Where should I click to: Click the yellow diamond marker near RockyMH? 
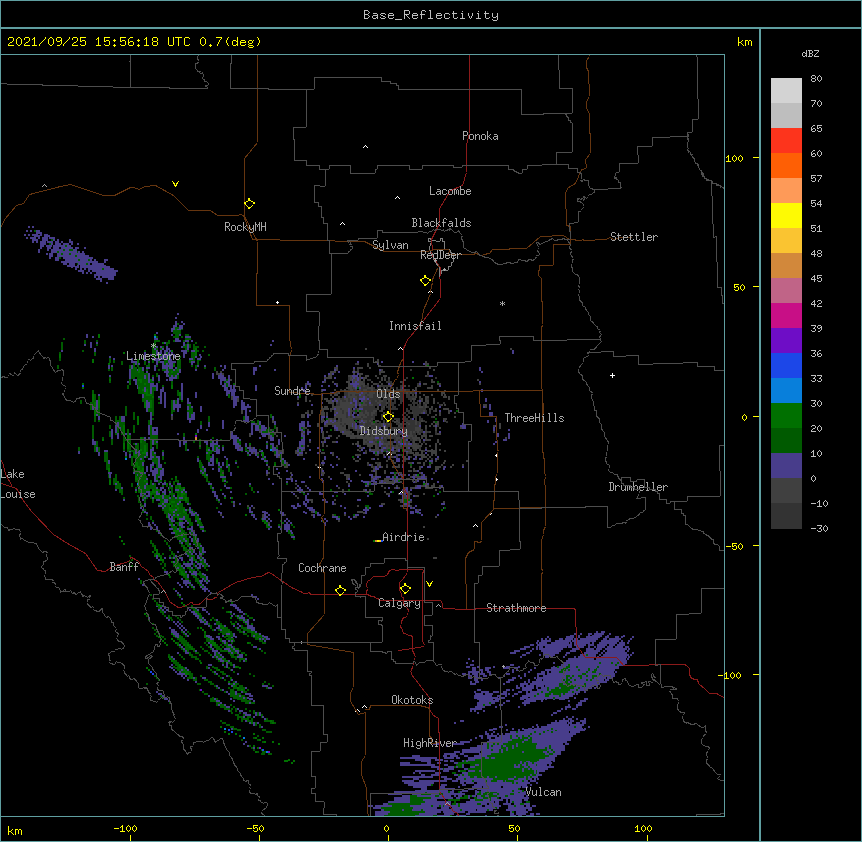click(249, 204)
